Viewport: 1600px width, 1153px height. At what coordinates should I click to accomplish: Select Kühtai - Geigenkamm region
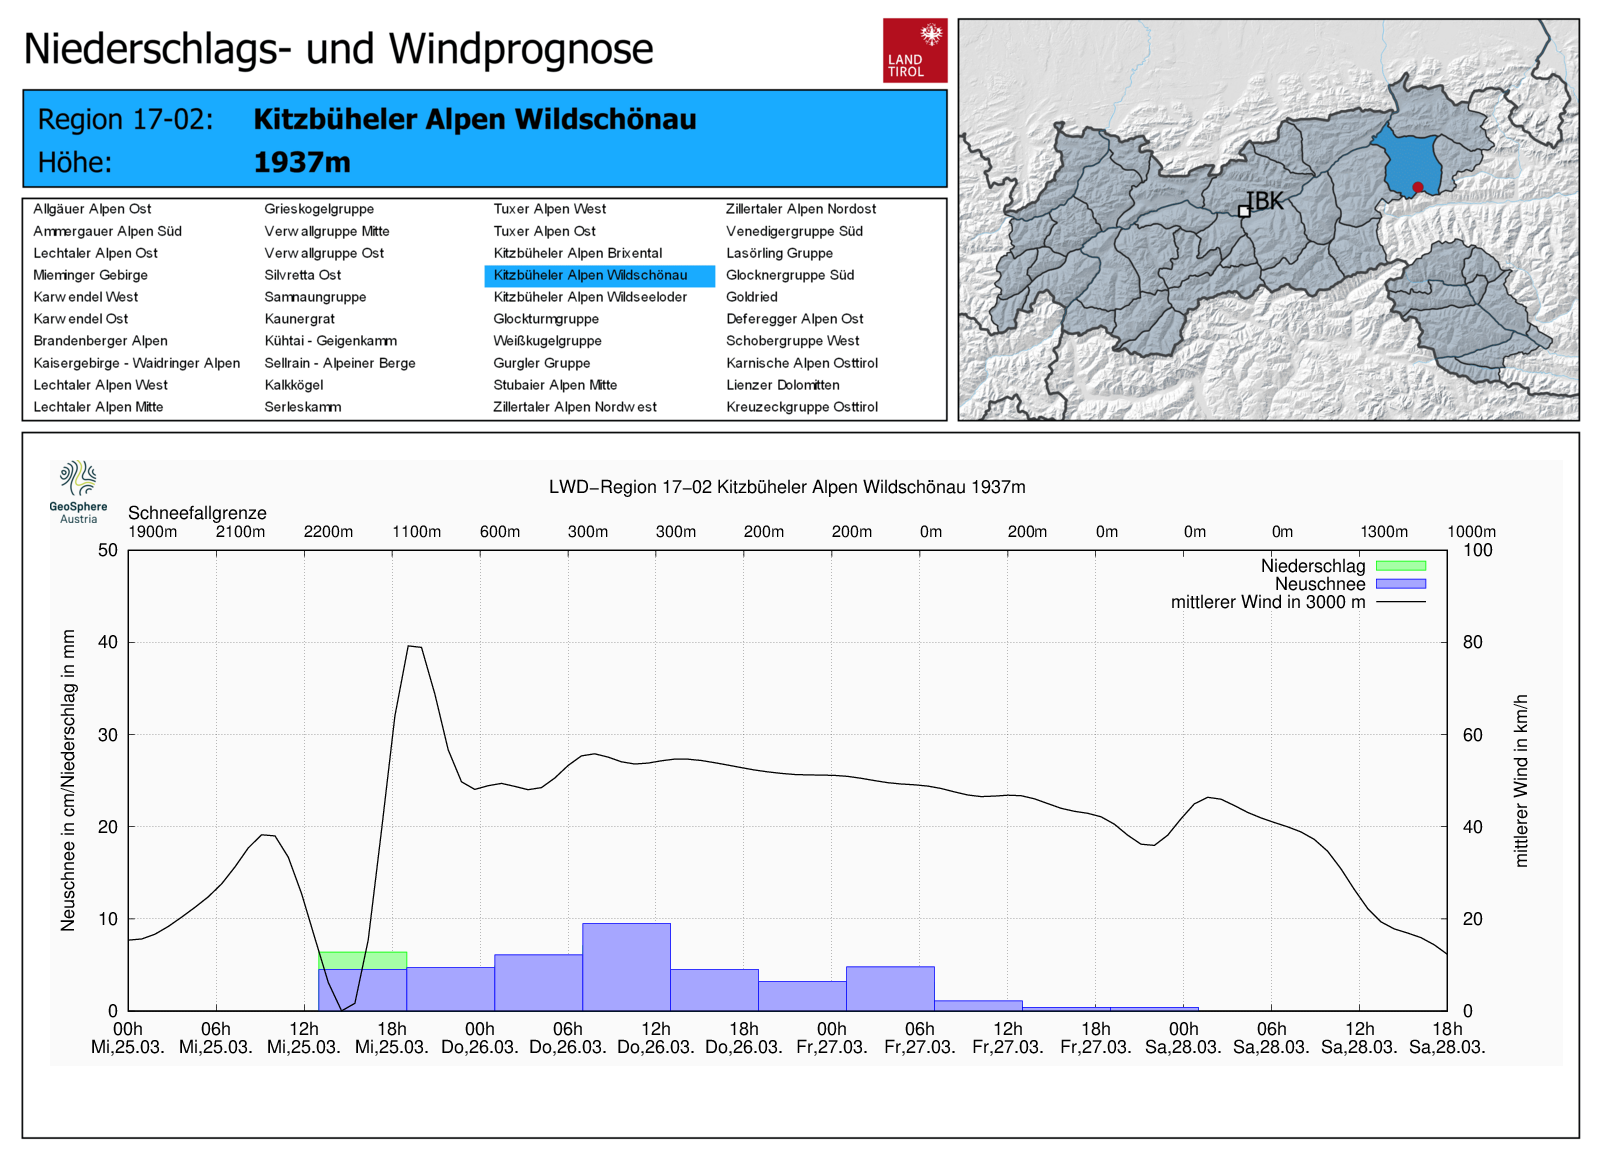[x=330, y=341]
